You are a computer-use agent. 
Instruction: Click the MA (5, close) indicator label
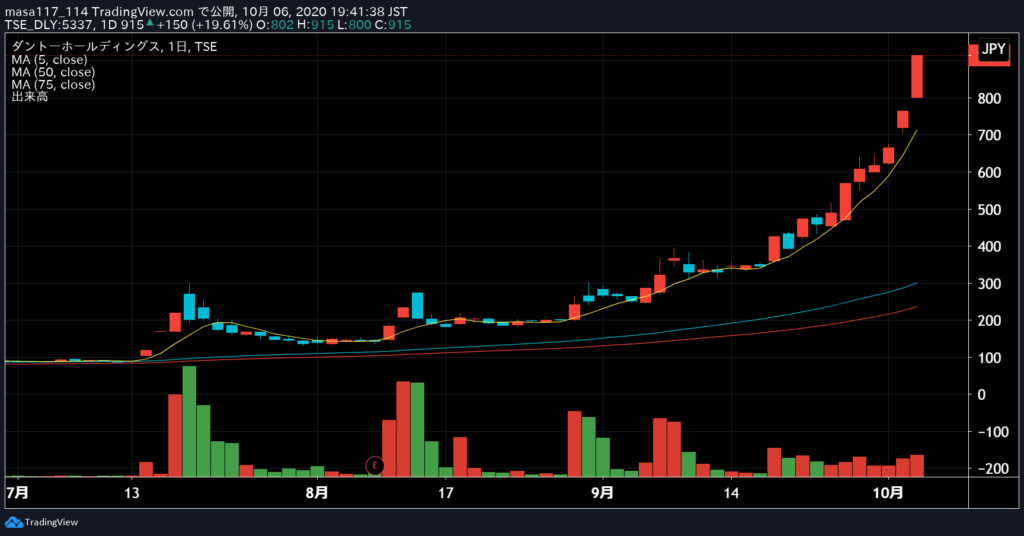(49, 59)
